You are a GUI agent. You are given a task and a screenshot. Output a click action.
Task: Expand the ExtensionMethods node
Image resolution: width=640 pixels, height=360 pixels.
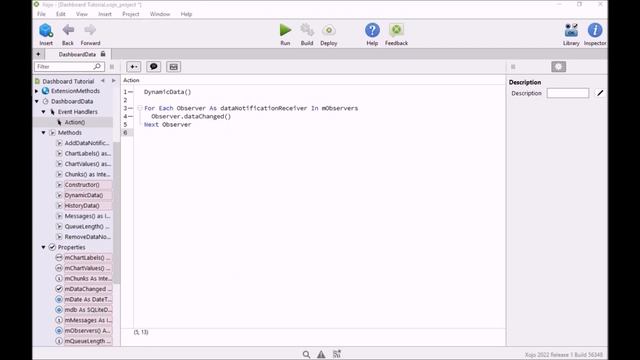pyautogui.click(x=36, y=91)
